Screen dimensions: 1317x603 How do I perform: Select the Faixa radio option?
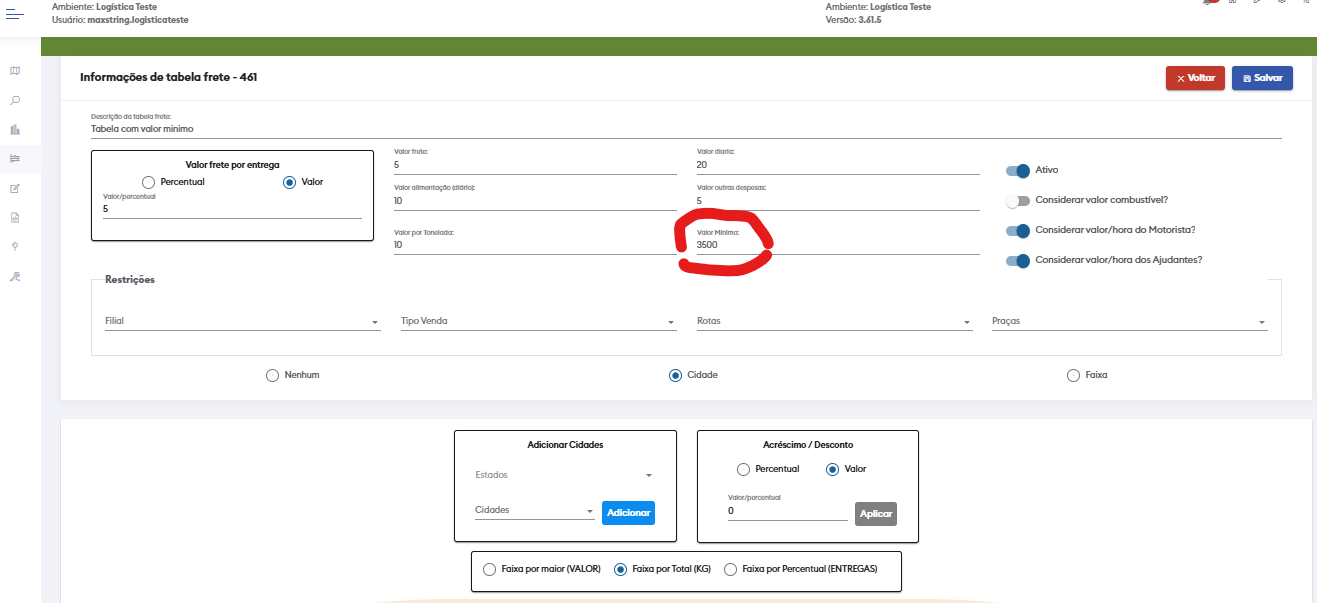(1074, 375)
